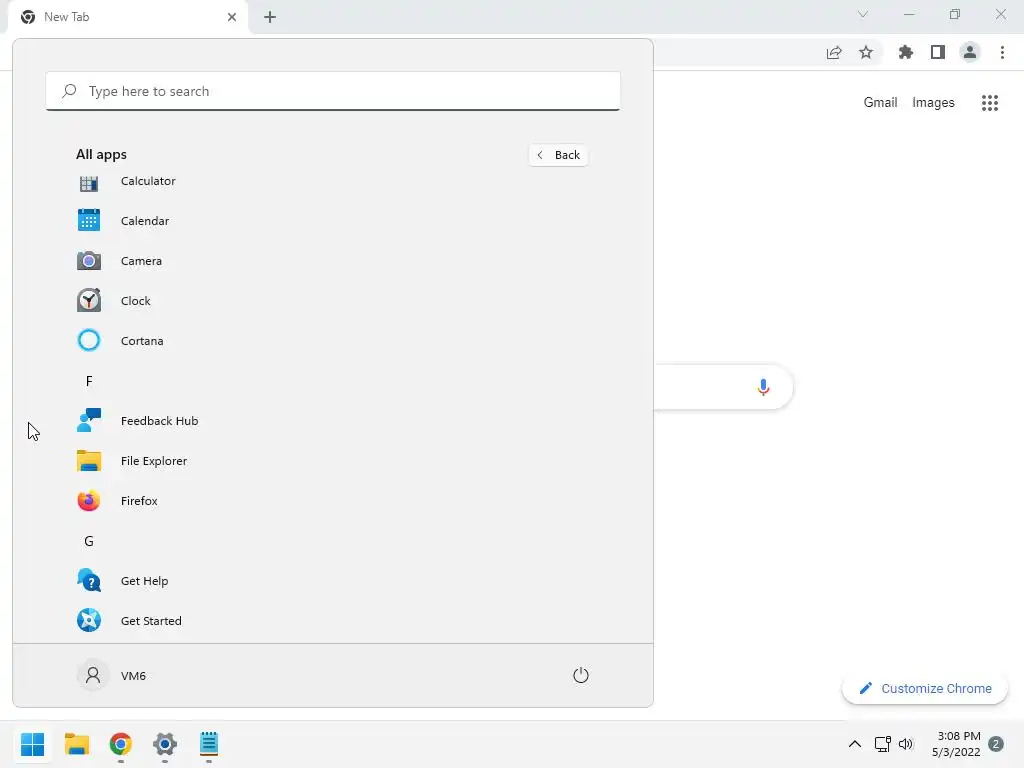Open the notification count badge
Image resolution: width=1024 pixels, height=768 pixels.
996,744
